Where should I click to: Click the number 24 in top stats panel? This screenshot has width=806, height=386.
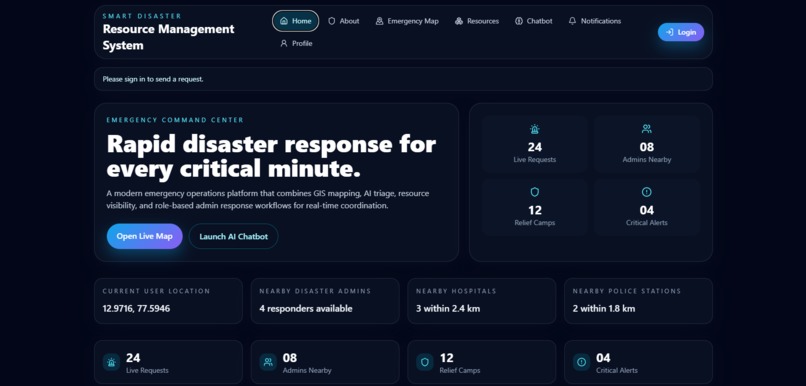(x=535, y=147)
